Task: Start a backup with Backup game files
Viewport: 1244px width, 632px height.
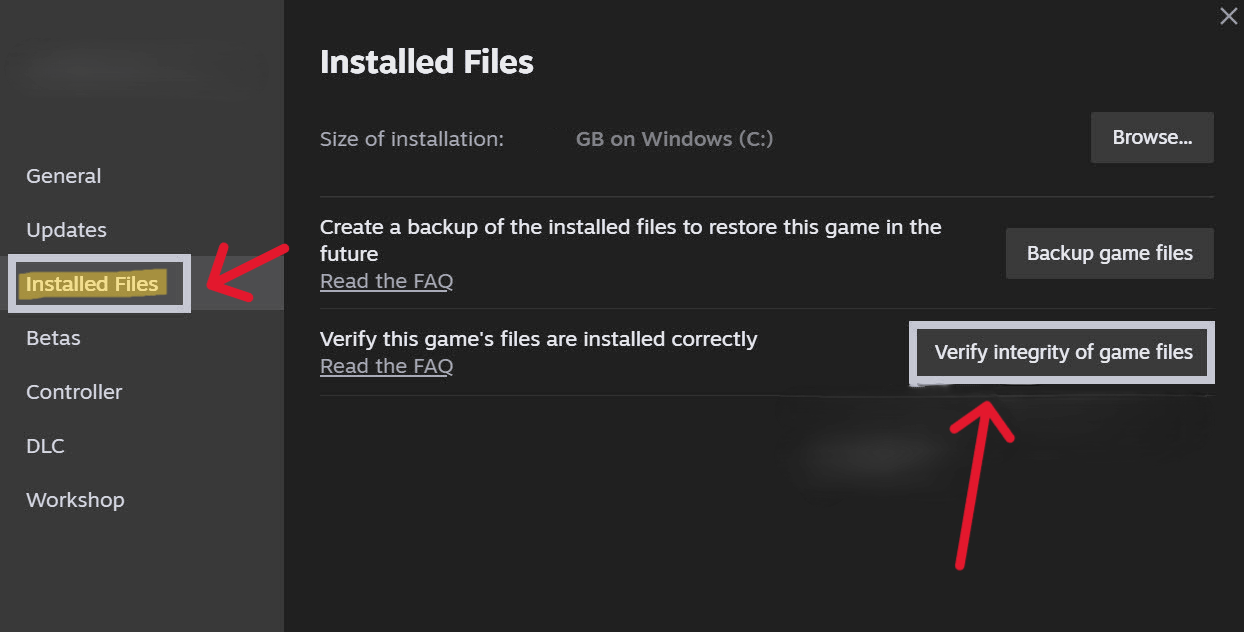Action: [1108, 253]
